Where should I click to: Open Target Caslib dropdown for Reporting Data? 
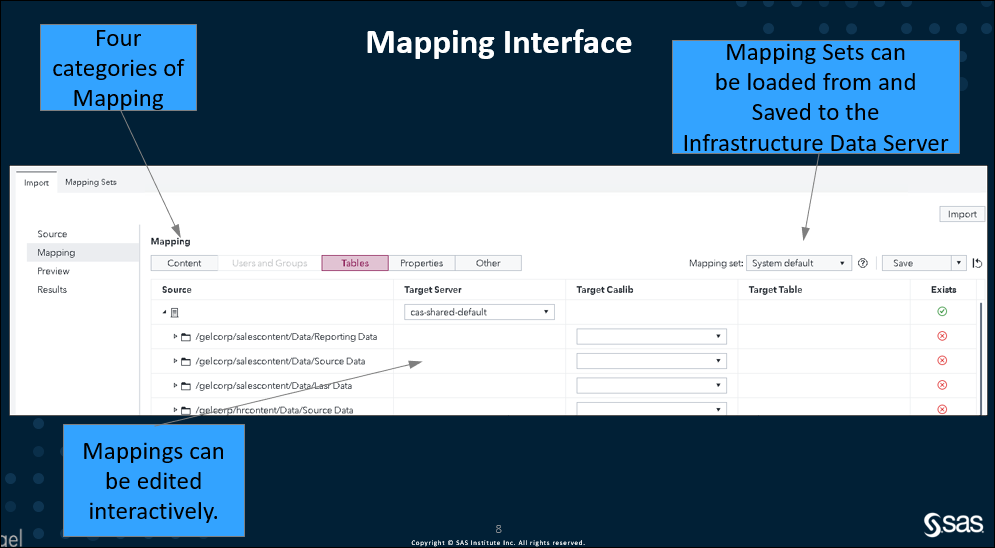click(x=651, y=336)
